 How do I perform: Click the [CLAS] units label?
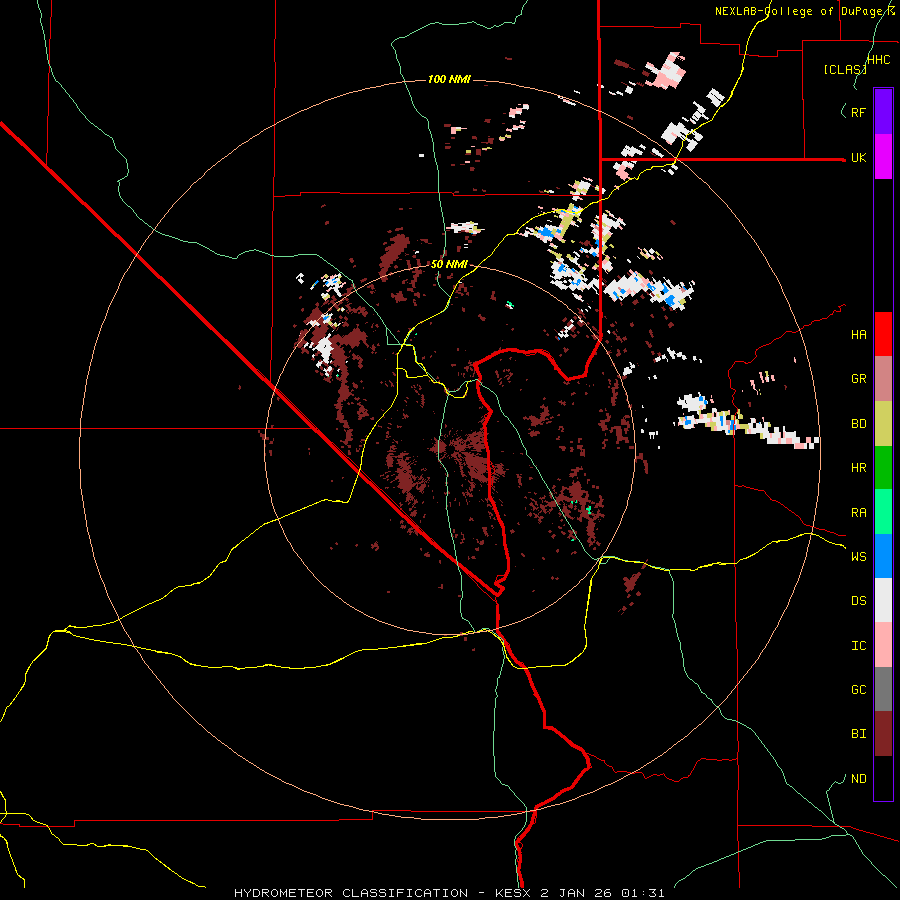coord(845,70)
